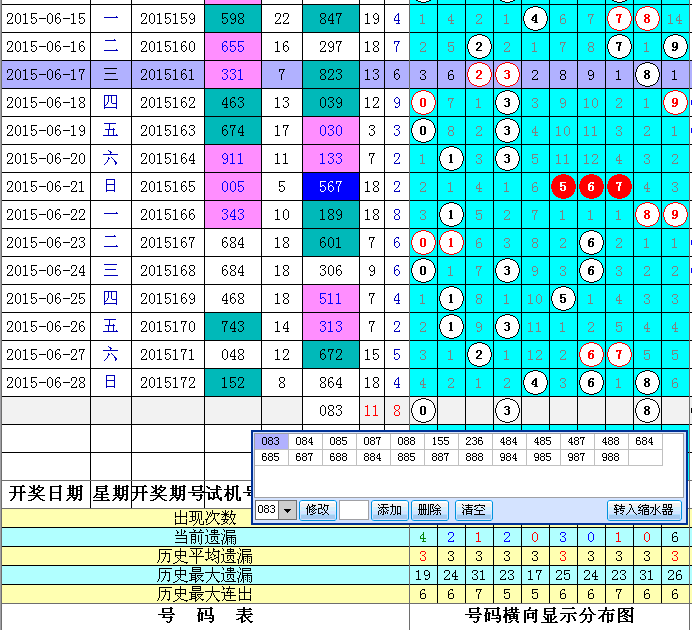
Task: Click the 星期 column header
Action: pyautogui.click(x=111, y=494)
